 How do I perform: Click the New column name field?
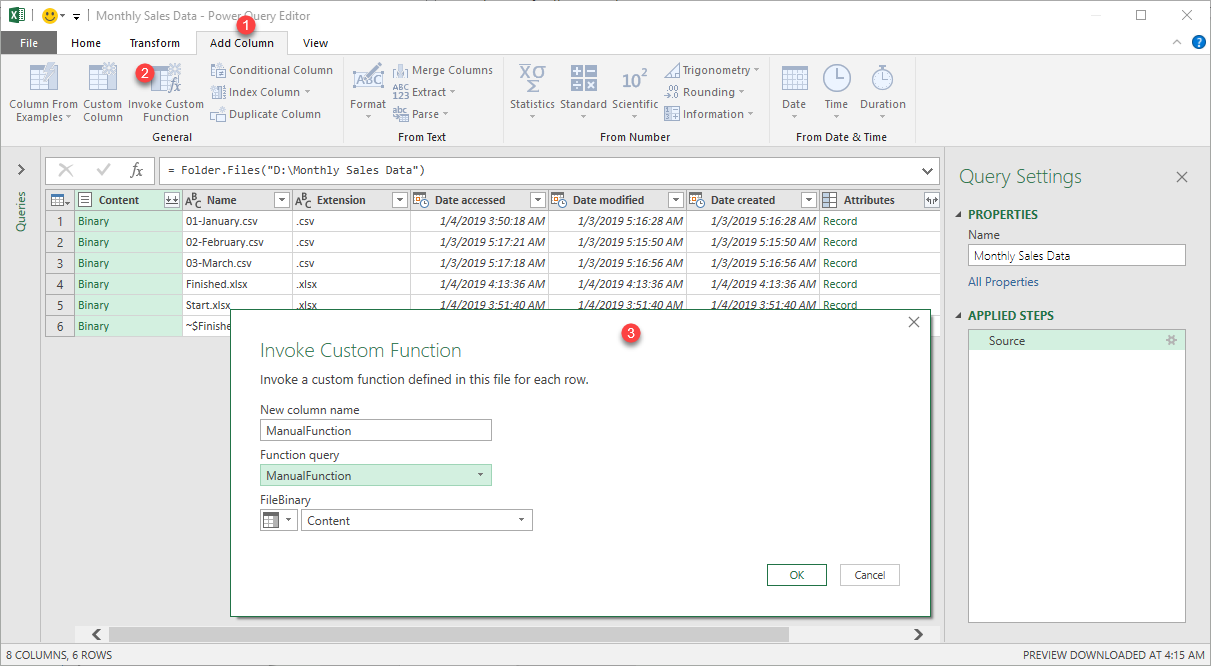click(376, 430)
